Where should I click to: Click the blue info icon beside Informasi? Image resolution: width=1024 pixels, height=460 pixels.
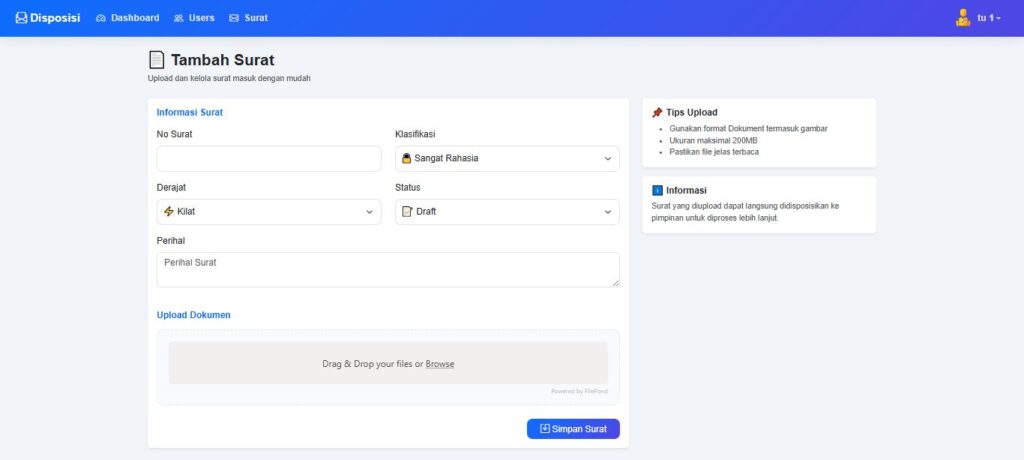click(658, 191)
